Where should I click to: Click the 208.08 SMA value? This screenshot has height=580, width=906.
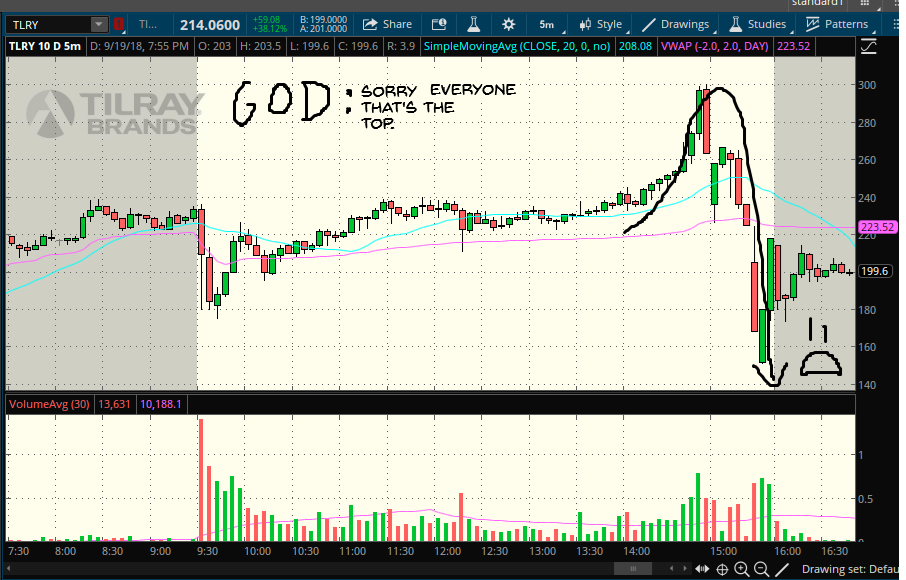coord(635,46)
